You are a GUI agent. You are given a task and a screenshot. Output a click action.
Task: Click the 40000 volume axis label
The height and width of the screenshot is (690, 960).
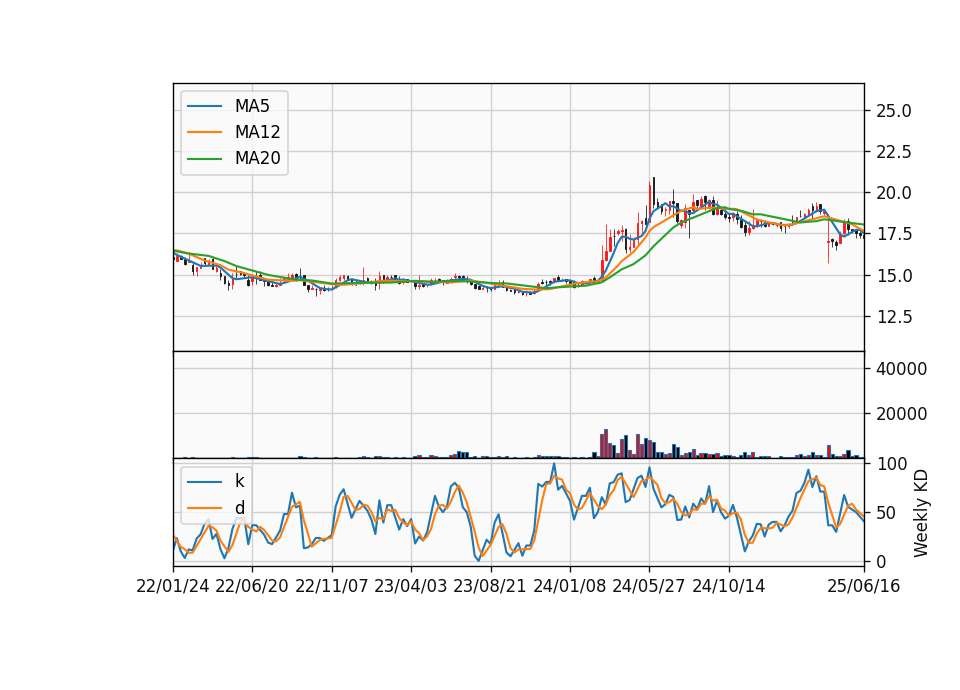point(901,369)
